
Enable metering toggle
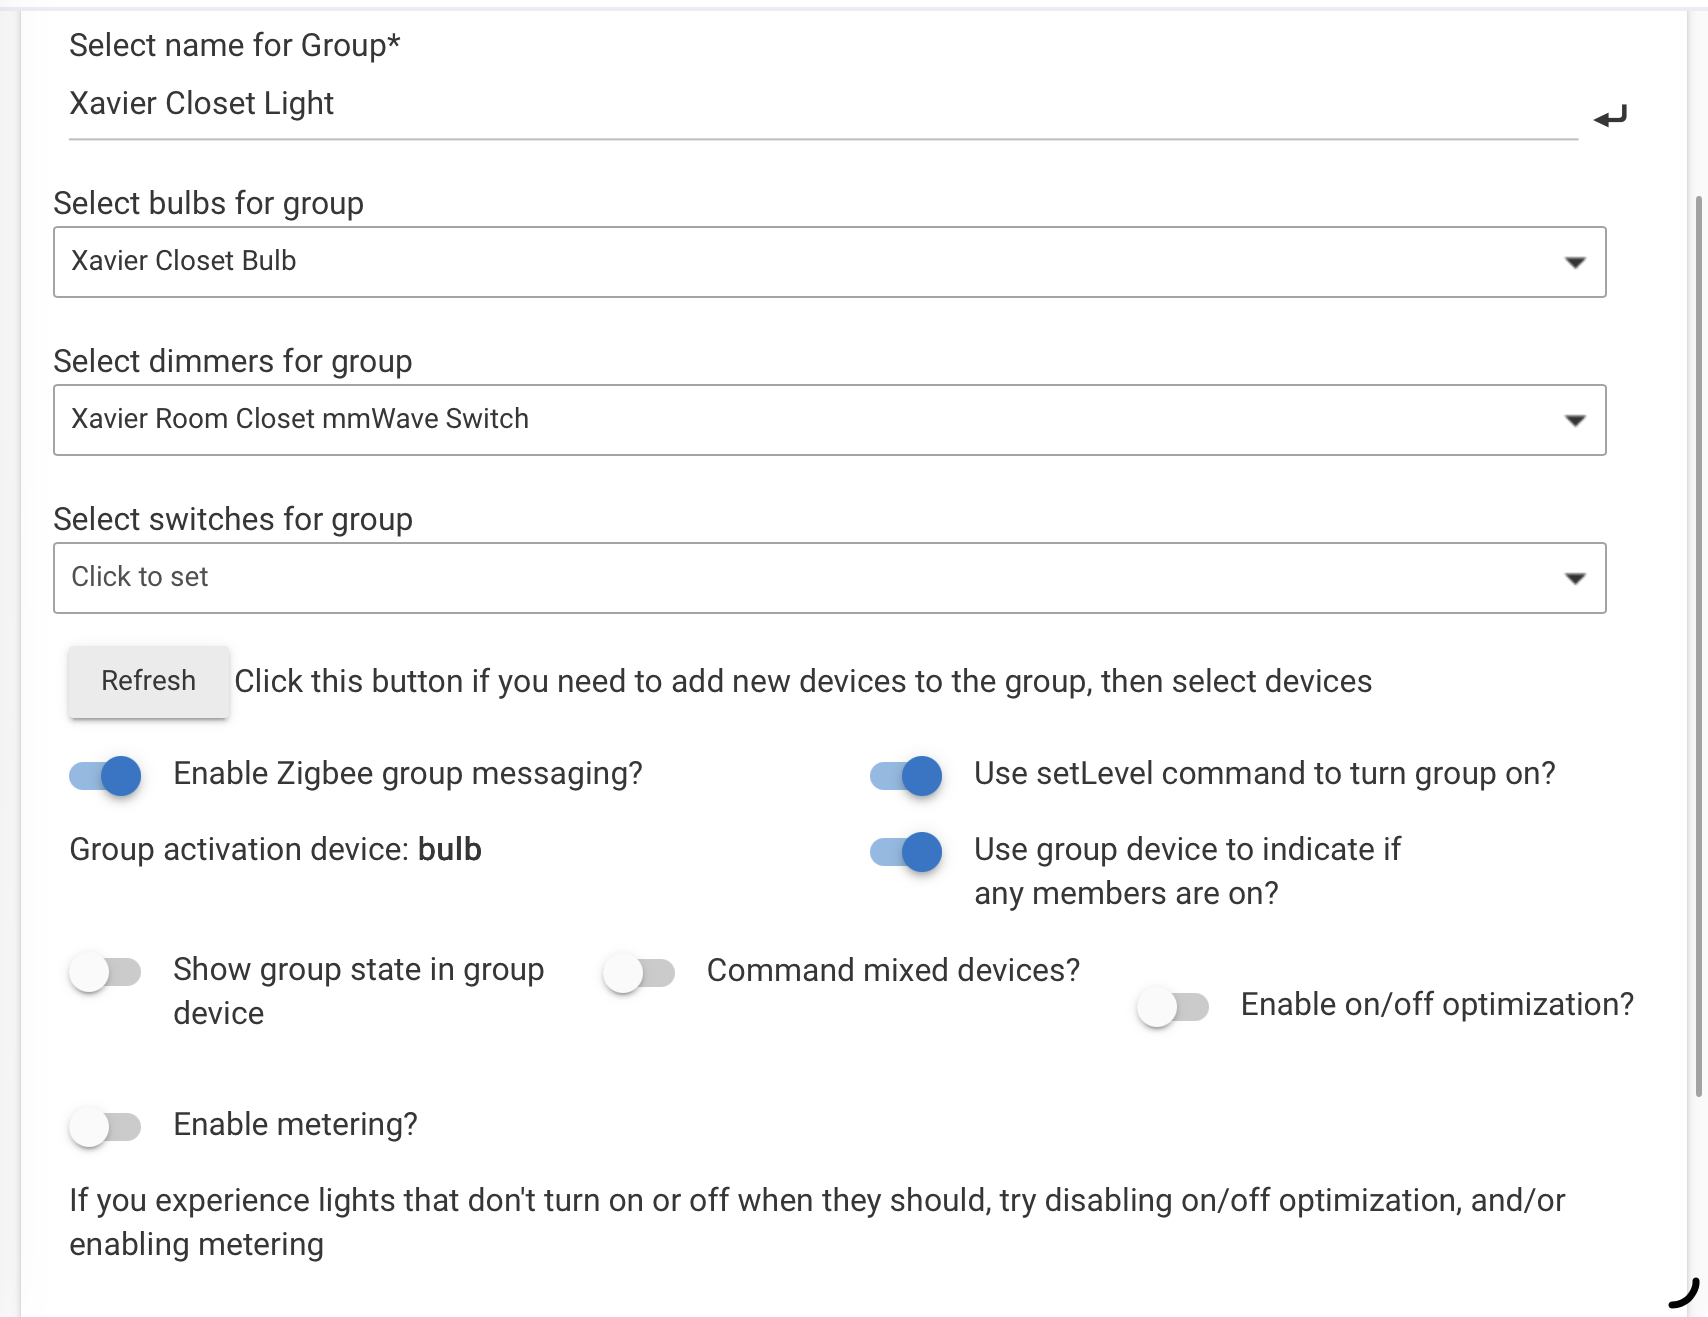106,1126
